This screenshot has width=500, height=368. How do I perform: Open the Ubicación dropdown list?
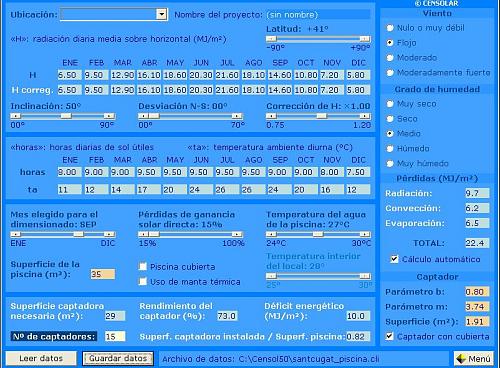(x=161, y=14)
